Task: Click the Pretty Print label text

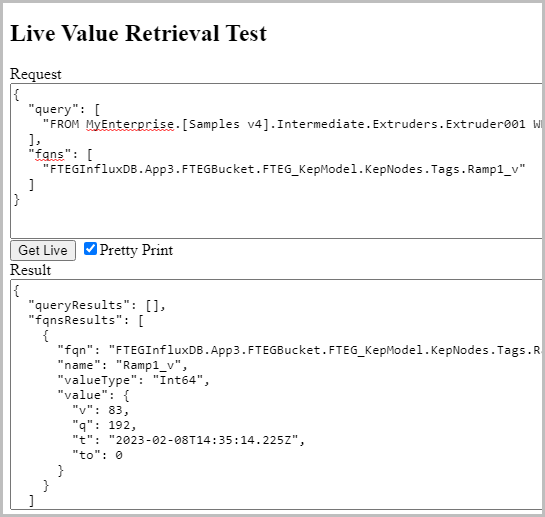Action: (136, 250)
